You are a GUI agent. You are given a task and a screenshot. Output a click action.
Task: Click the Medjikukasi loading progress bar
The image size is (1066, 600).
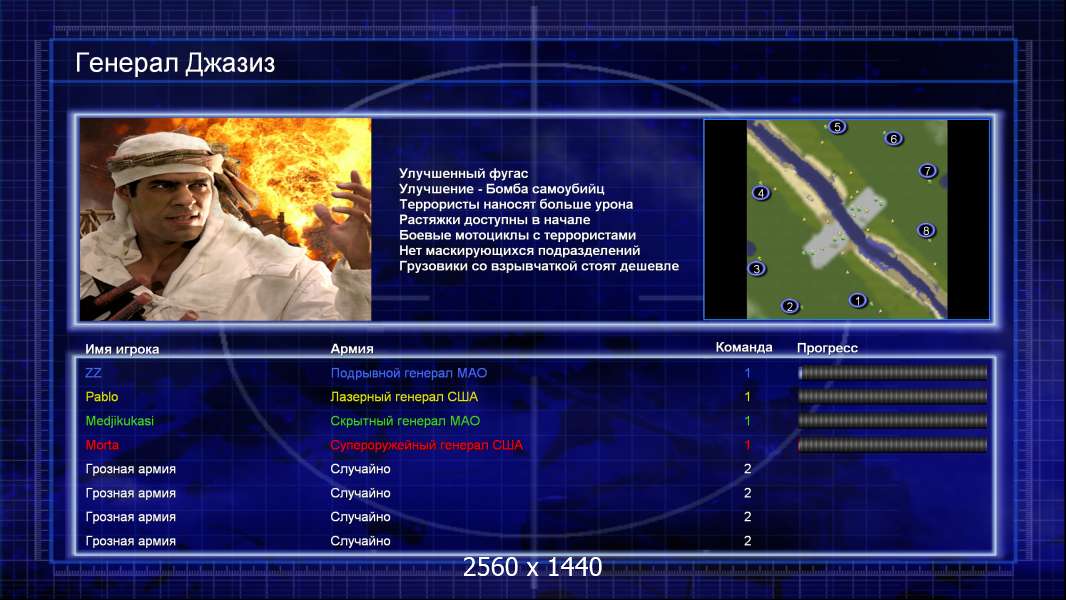[x=893, y=421]
